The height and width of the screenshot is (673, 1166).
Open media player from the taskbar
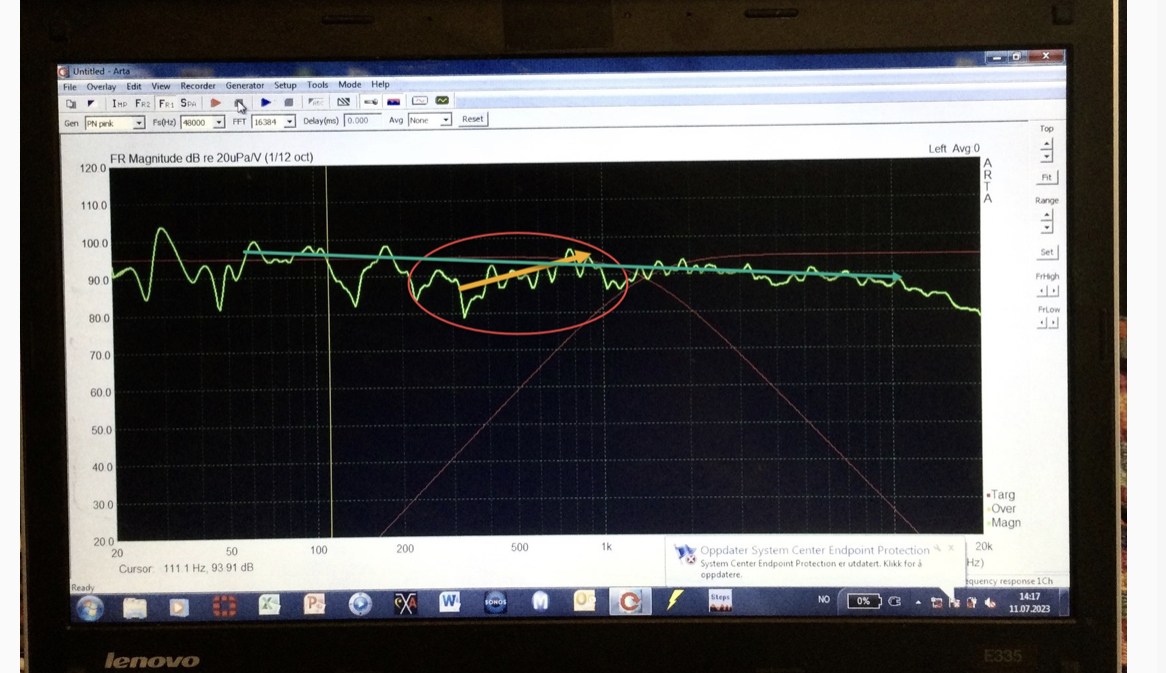(x=178, y=607)
